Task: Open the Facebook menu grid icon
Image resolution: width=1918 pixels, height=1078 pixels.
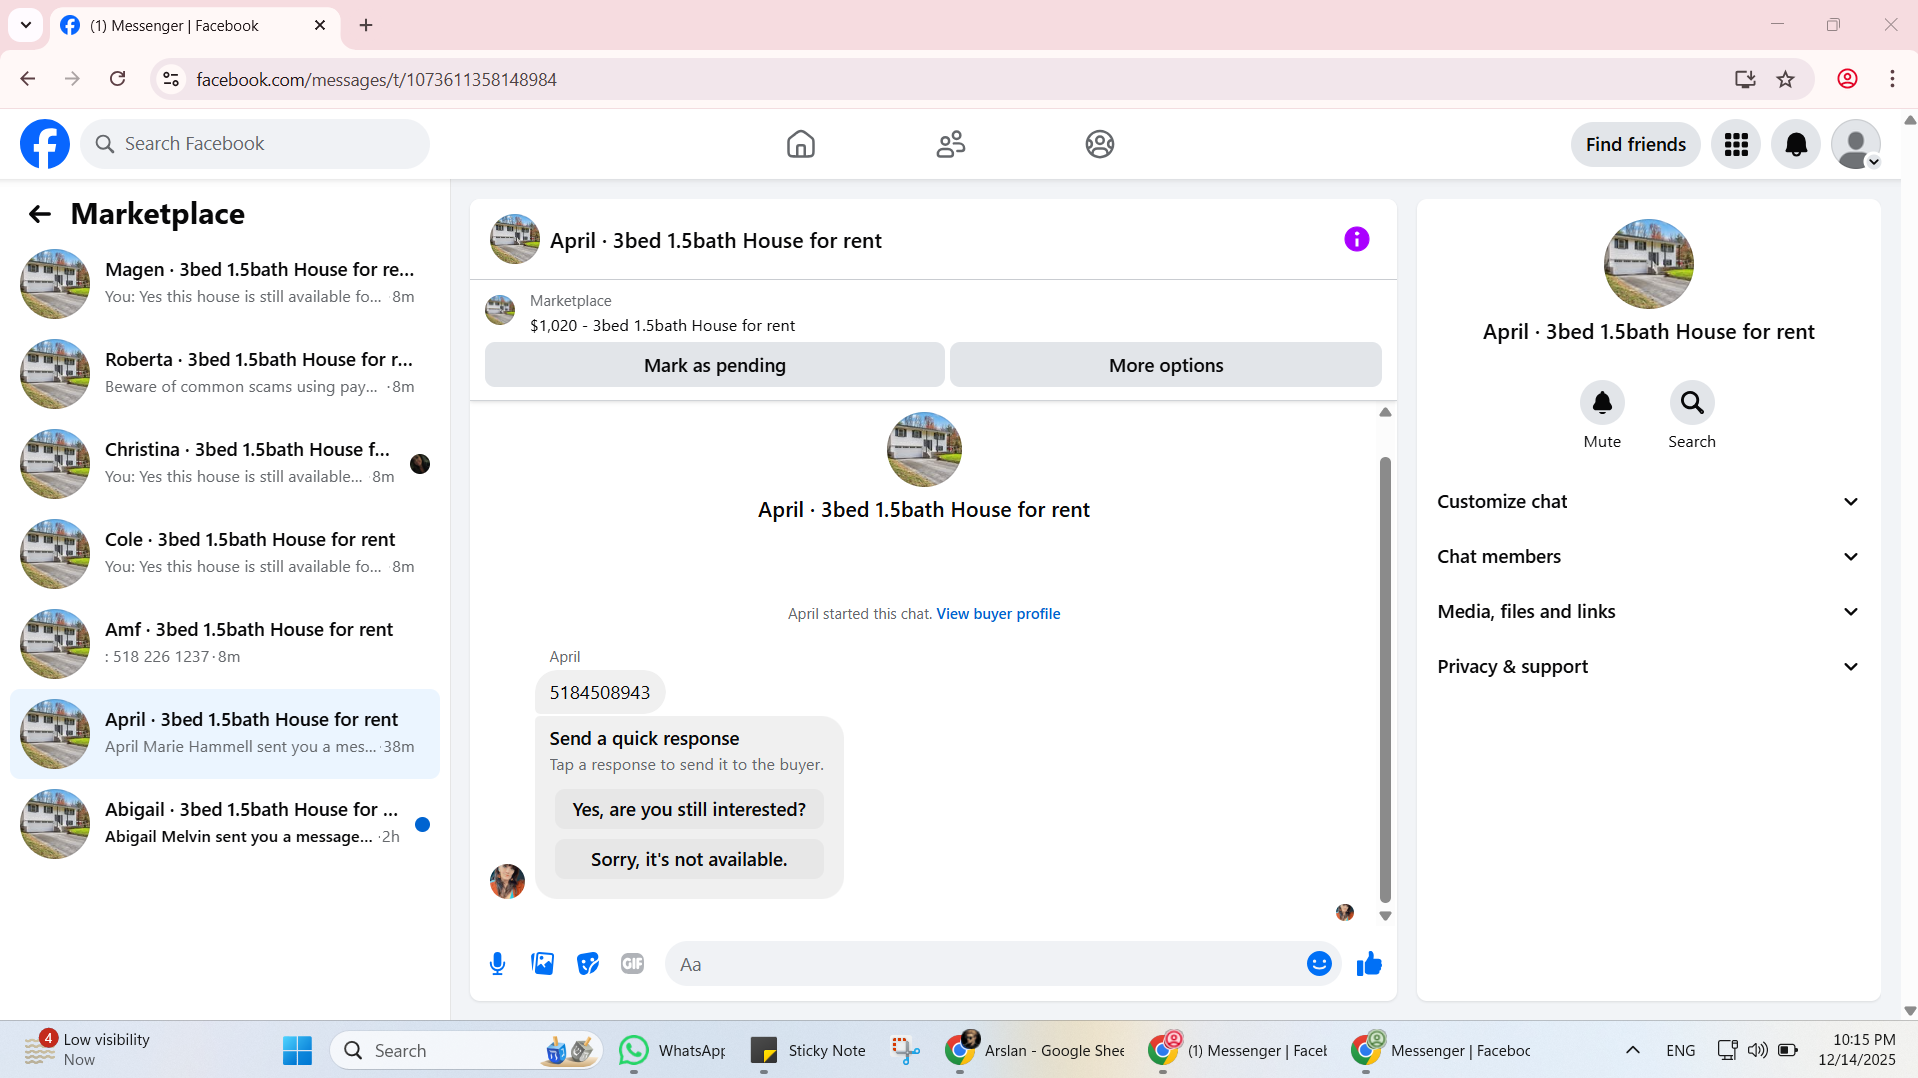Action: 1736,145
